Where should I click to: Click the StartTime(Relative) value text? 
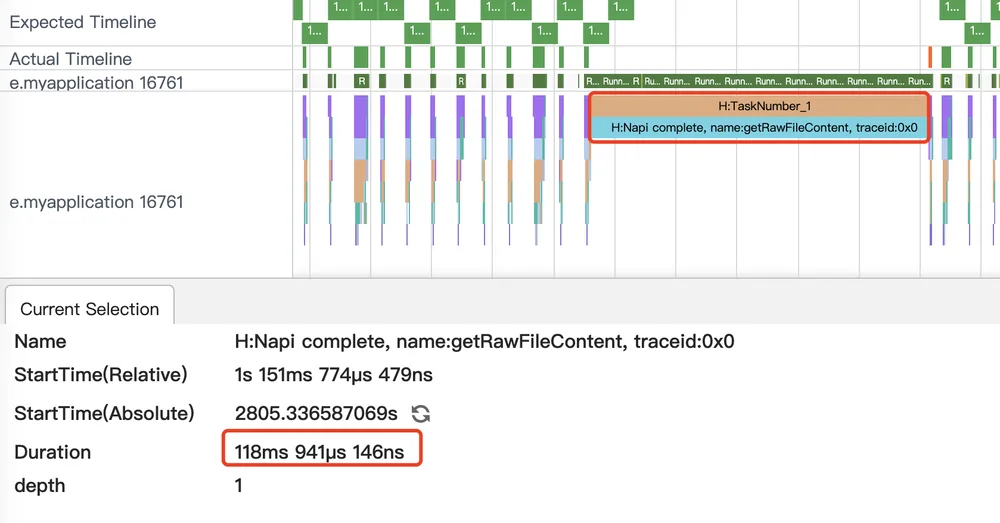click(x=334, y=374)
